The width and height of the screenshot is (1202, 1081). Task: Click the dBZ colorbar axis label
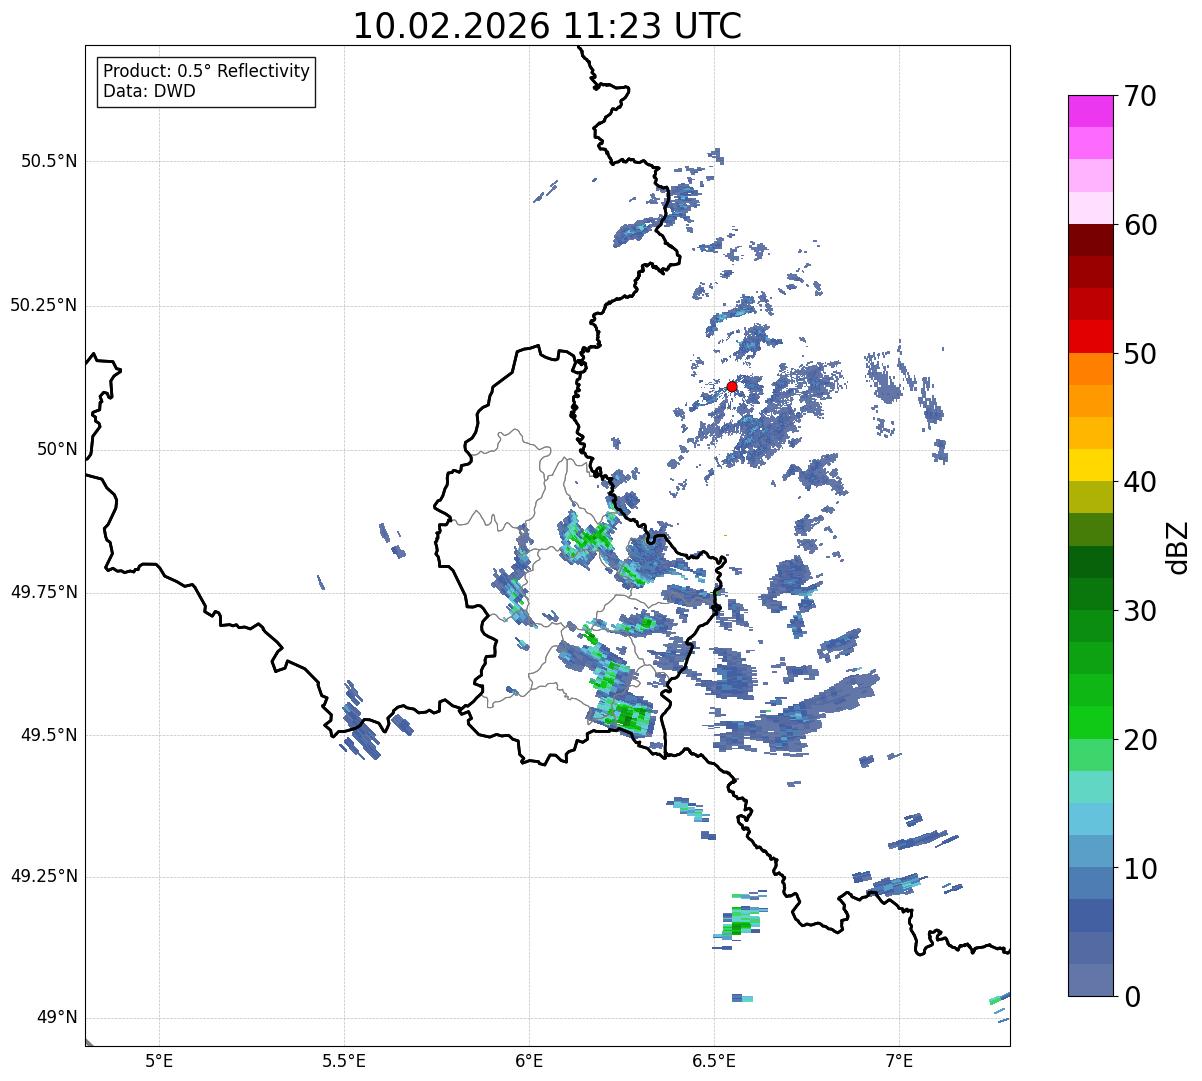pyautogui.click(x=1177, y=546)
